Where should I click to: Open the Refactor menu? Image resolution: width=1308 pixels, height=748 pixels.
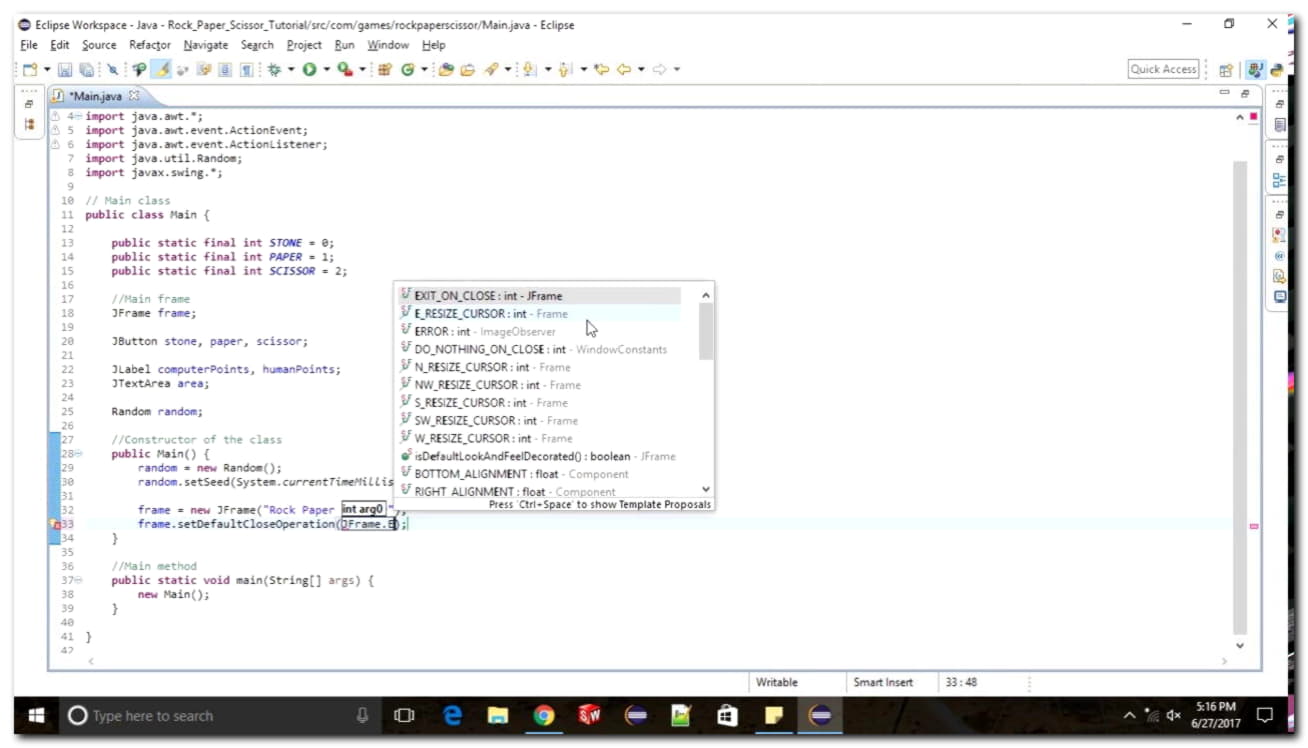point(150,45)
